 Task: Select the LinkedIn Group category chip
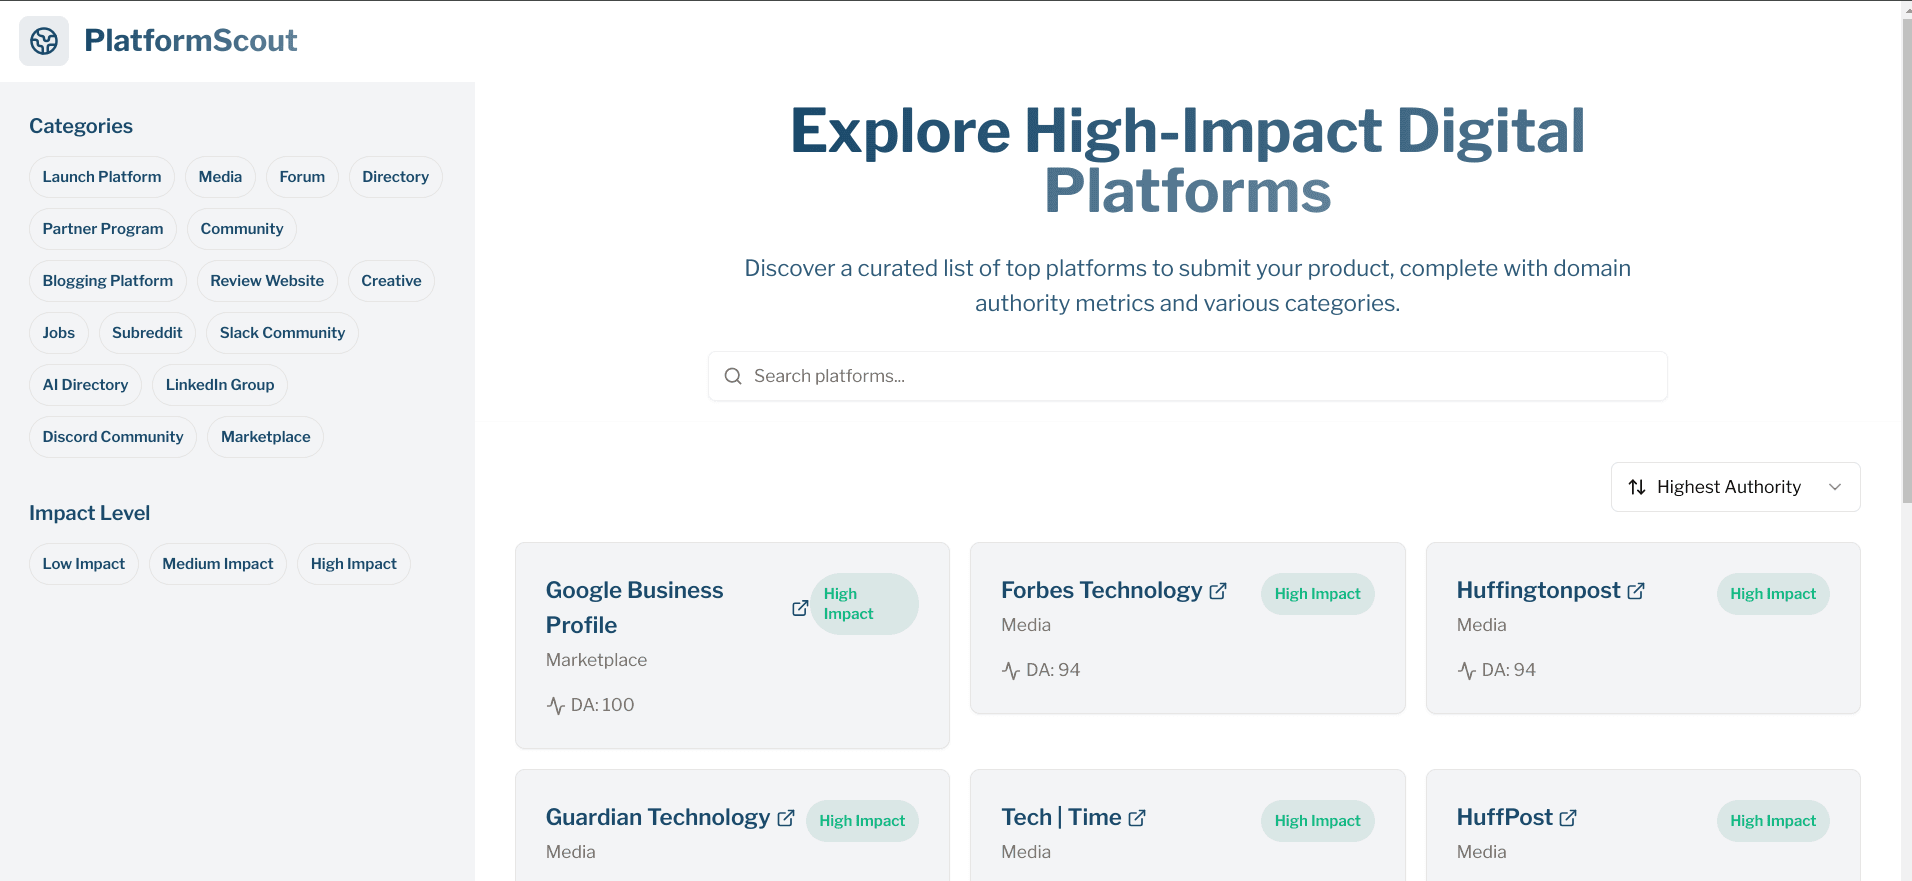220,385
